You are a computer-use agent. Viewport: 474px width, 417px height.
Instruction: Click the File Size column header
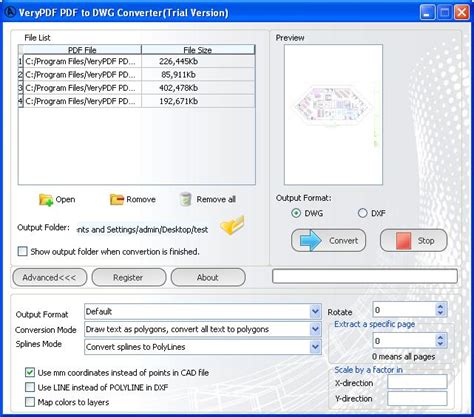coord(198,50)
